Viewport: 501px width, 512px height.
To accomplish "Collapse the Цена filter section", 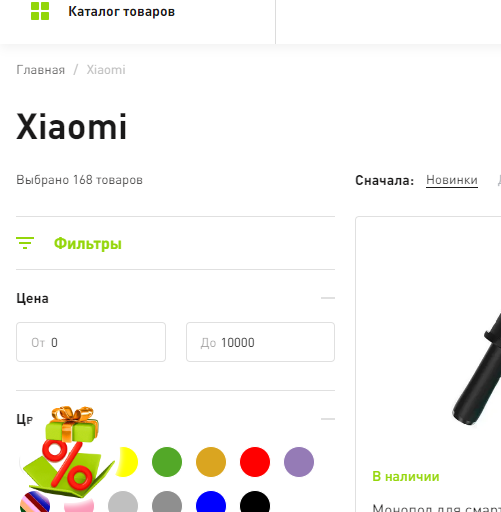I will point(328,298).
